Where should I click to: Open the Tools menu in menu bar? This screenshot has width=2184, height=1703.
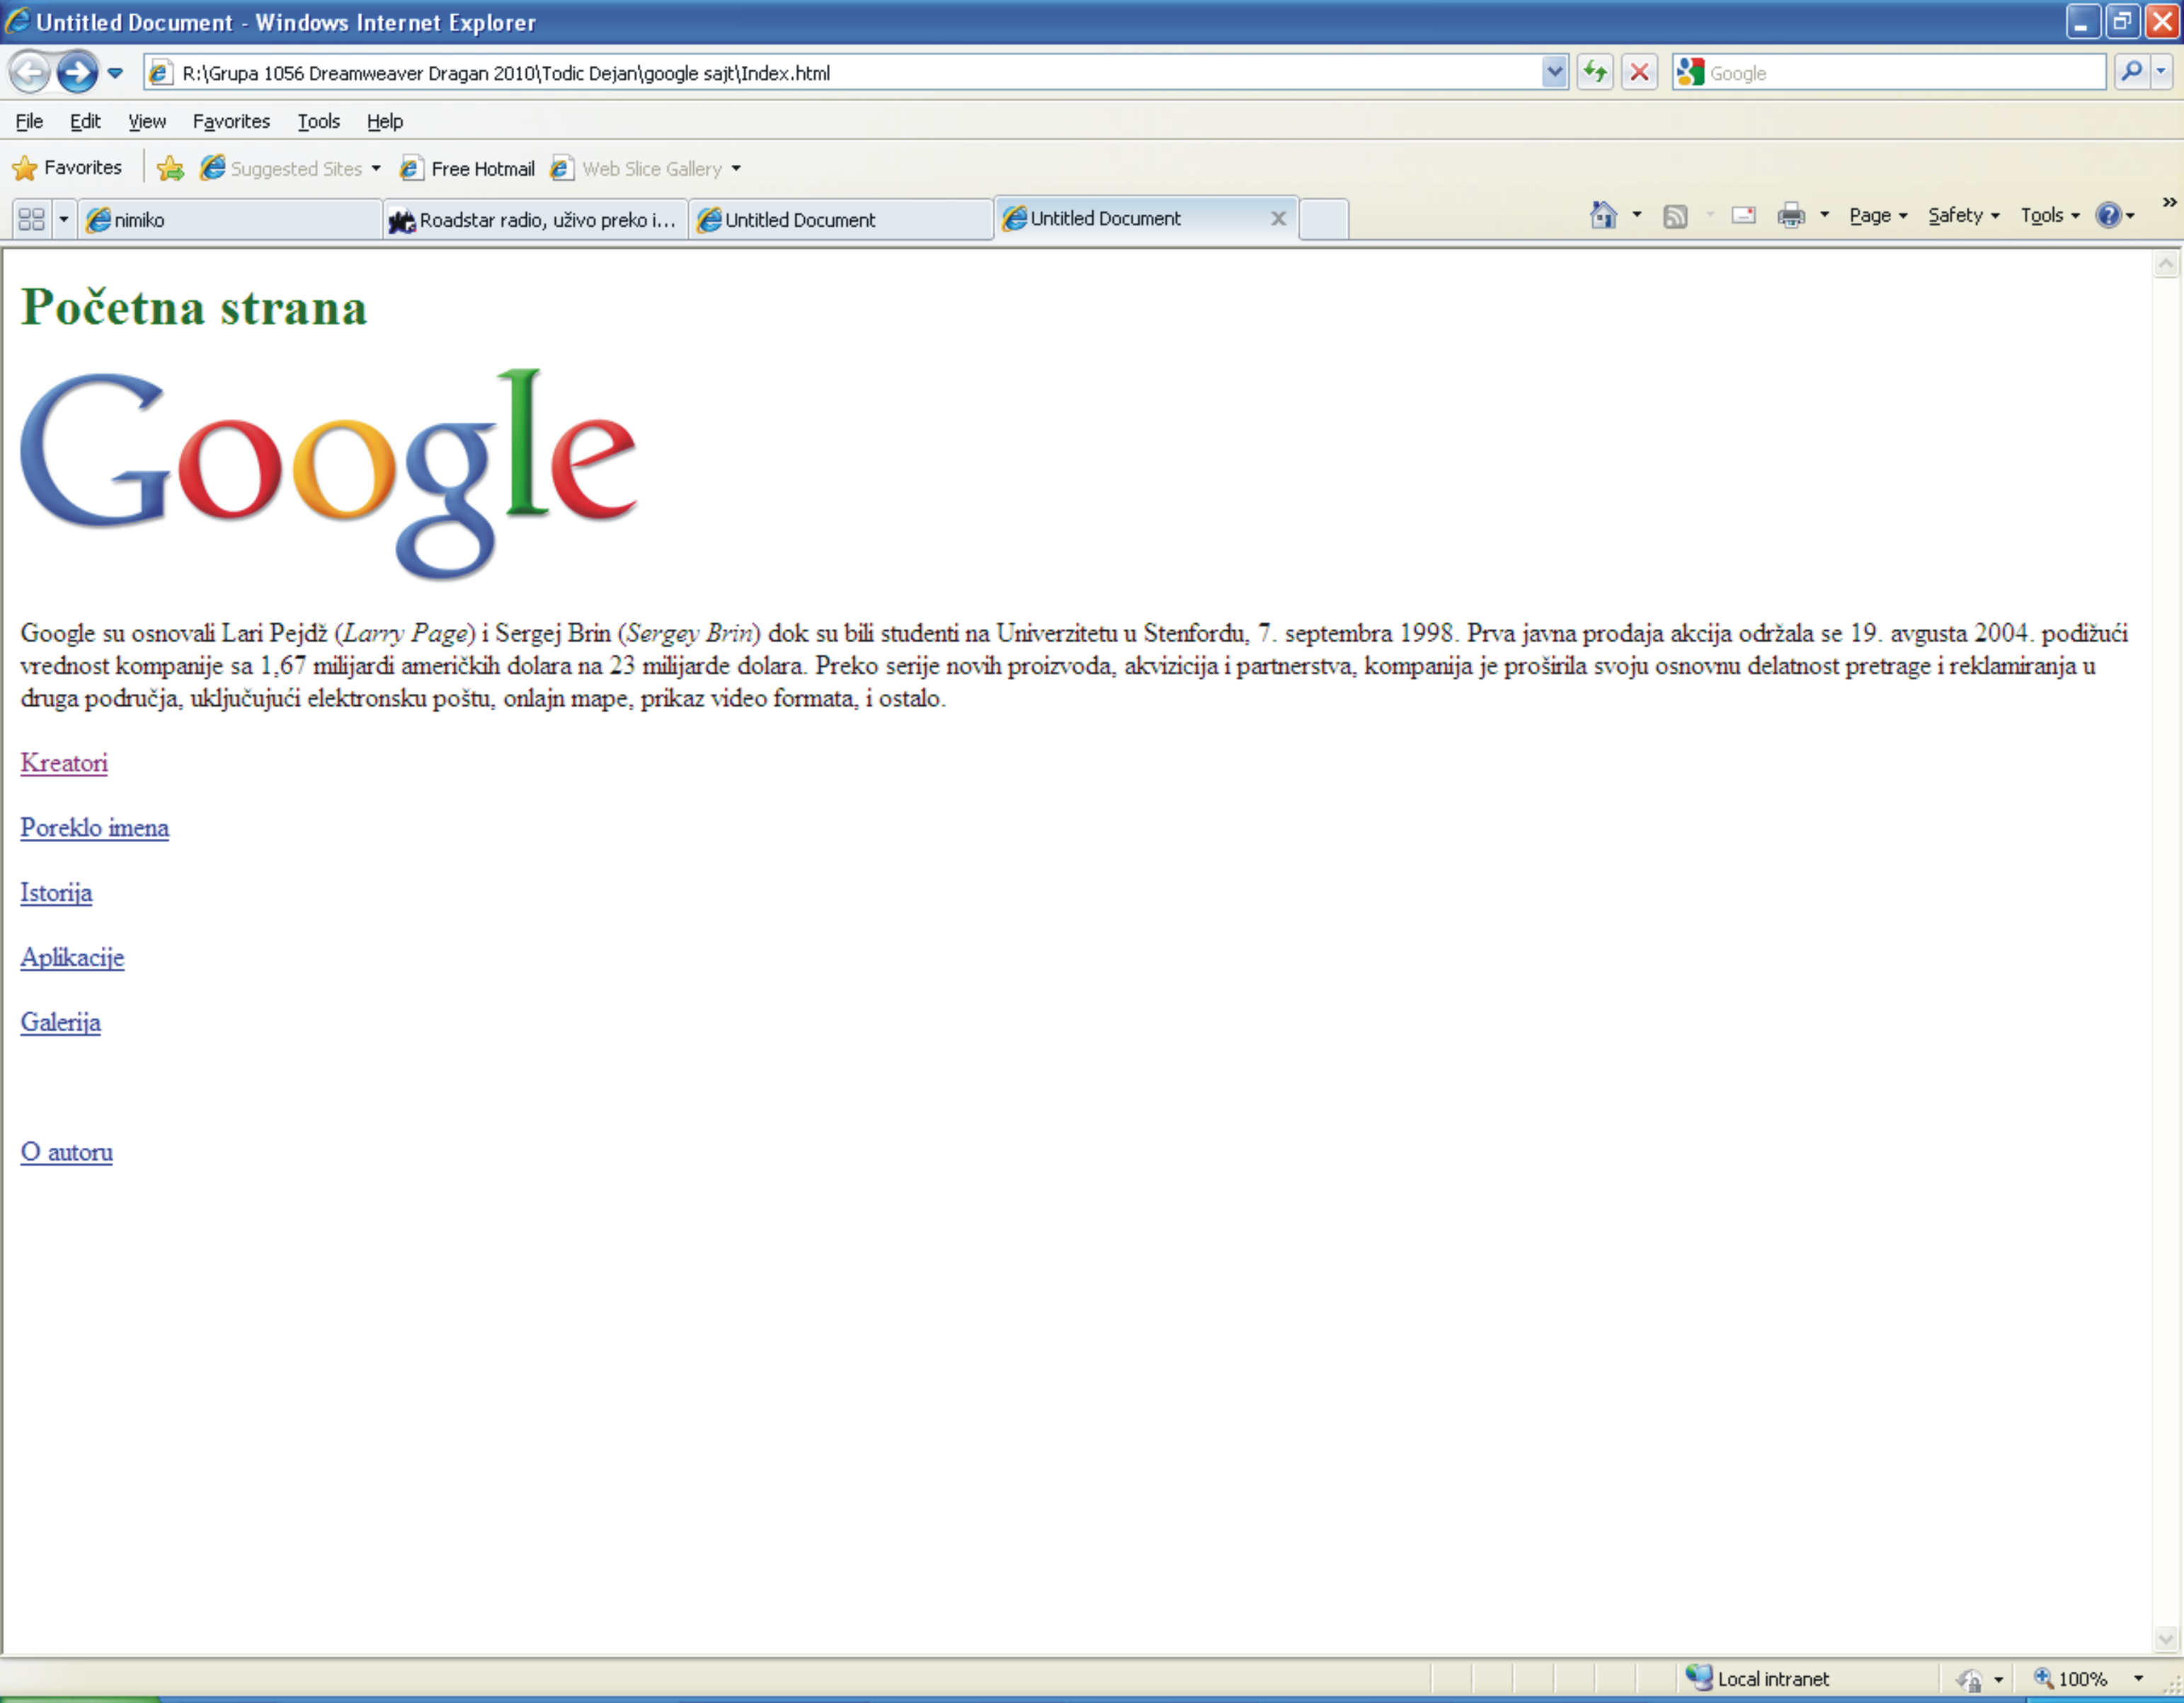pyautogui.click(x=319, y=121)
